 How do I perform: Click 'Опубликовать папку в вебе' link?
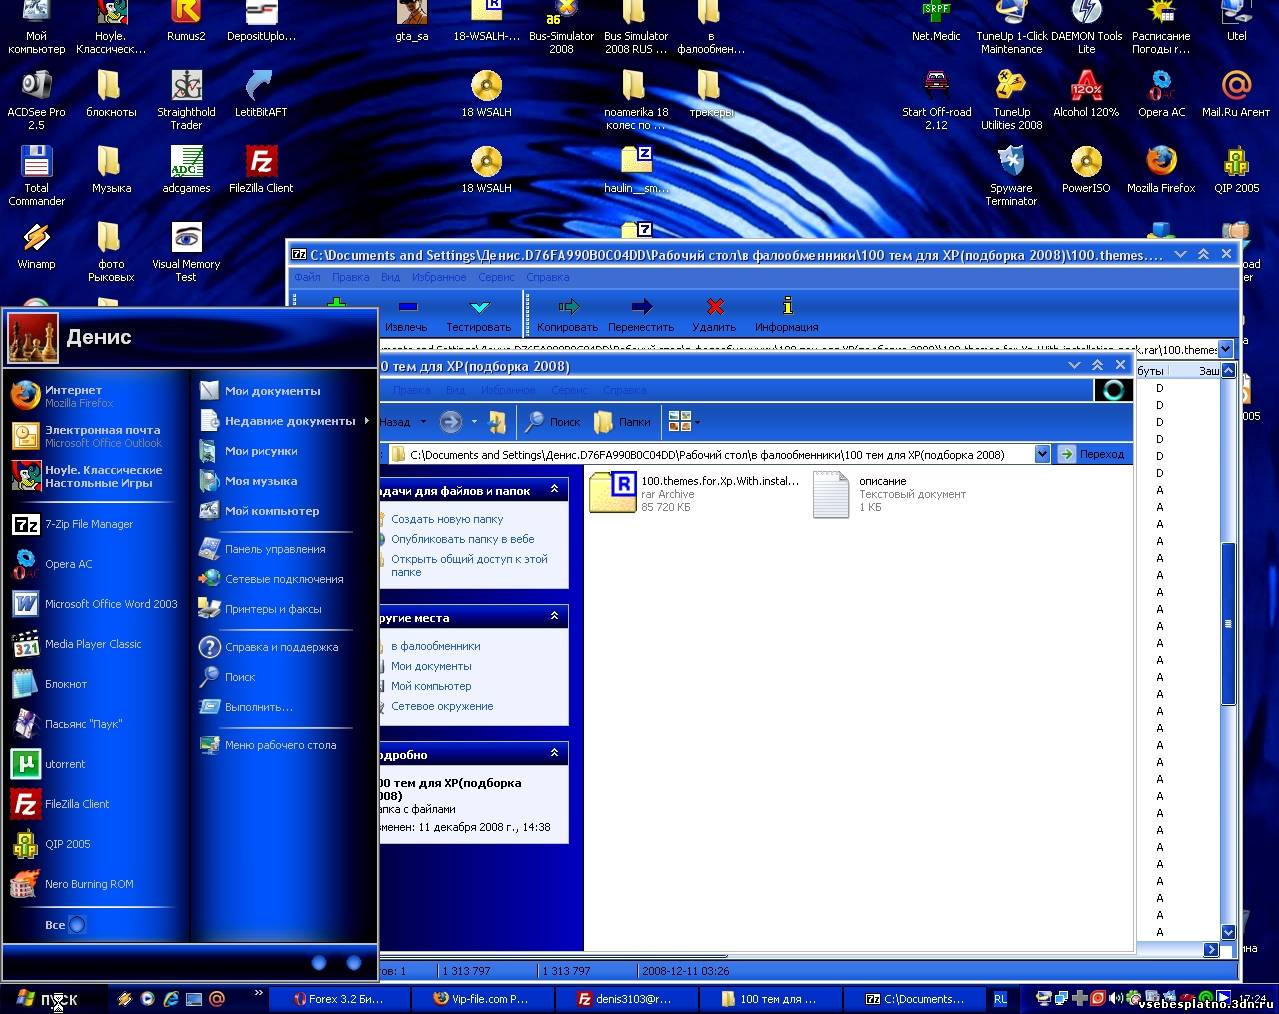click(x=463, y=539)
